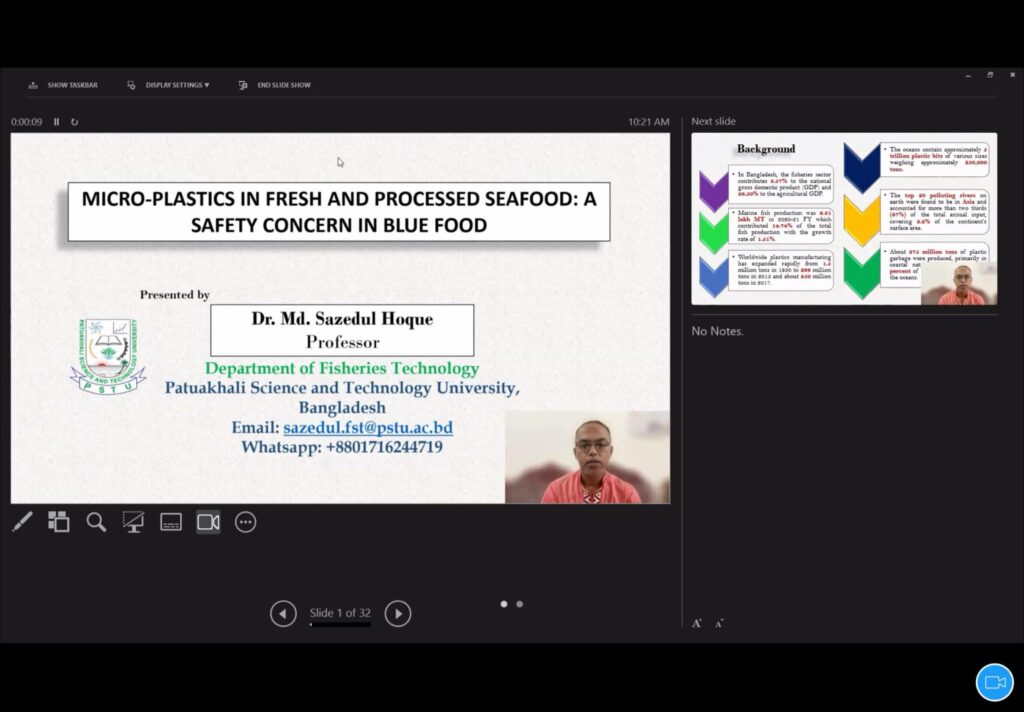Select the camera cameo tool

pyautogui.click(x=207, y=521)
